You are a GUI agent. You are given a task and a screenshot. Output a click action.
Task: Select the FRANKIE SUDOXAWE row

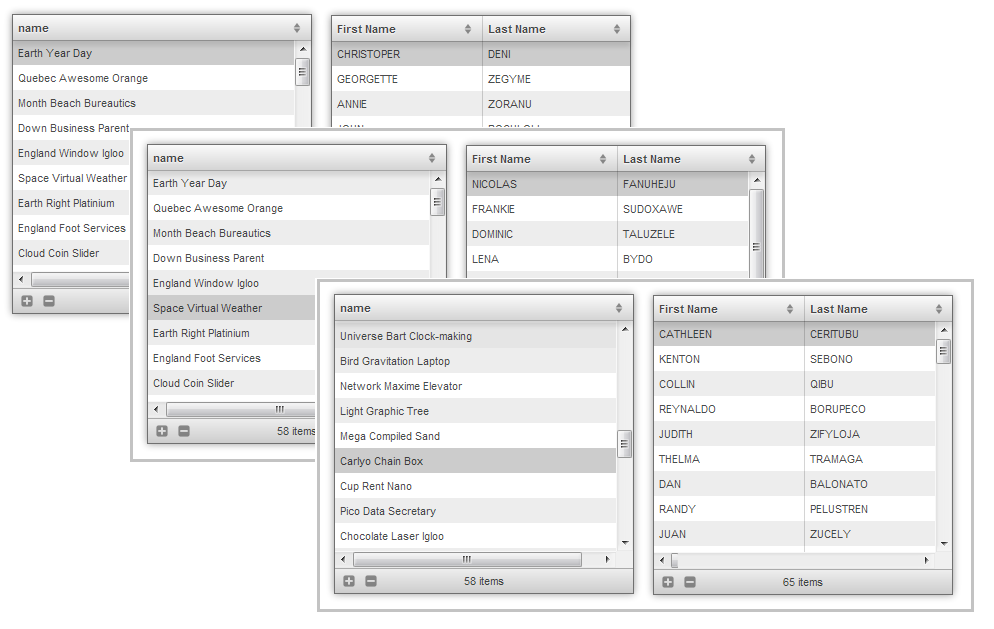point(607,209)
